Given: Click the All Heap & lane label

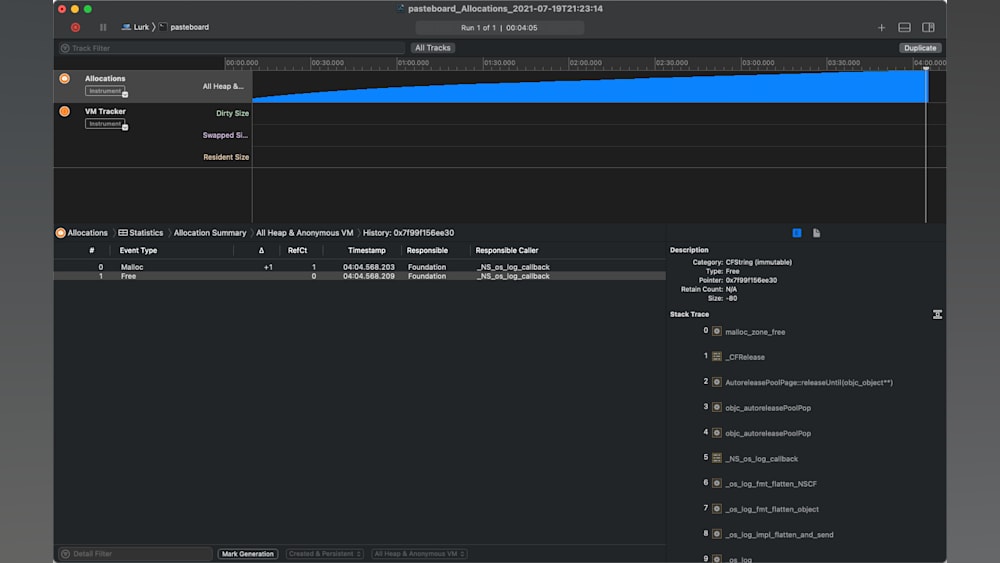Looking at the screenshot, I should (223, 86).
